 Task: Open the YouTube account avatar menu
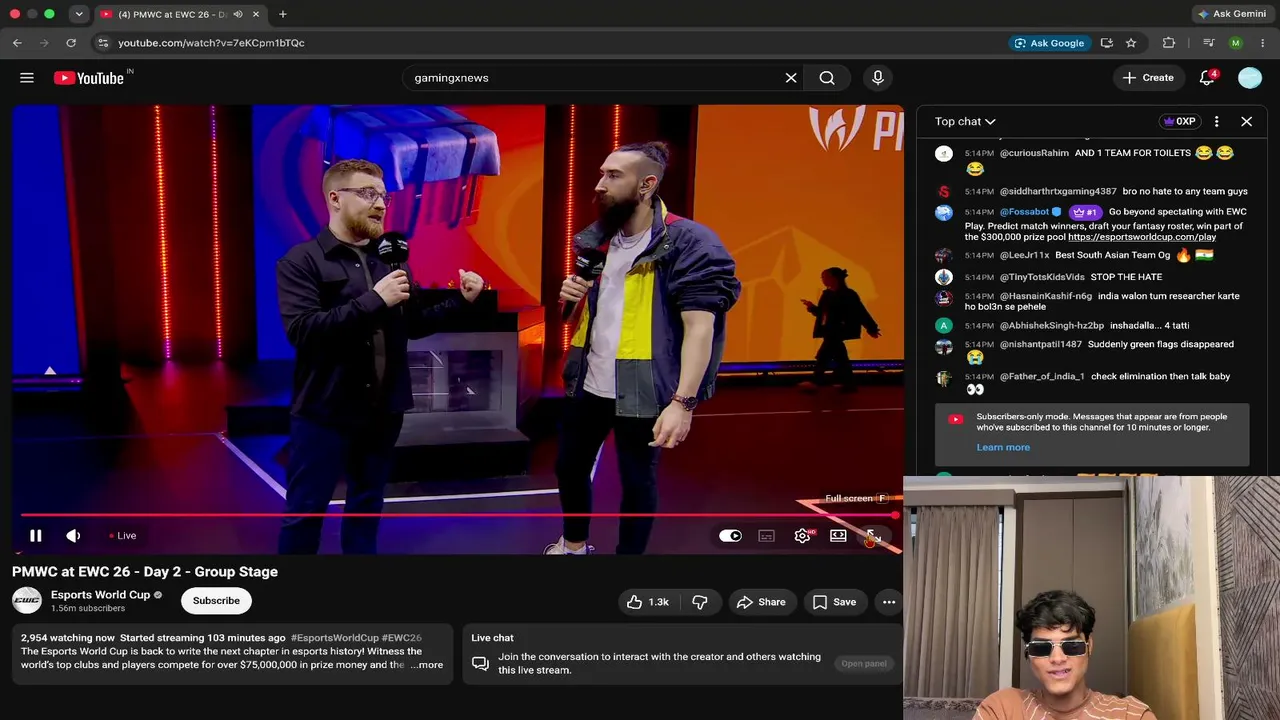coord(1250,78)
